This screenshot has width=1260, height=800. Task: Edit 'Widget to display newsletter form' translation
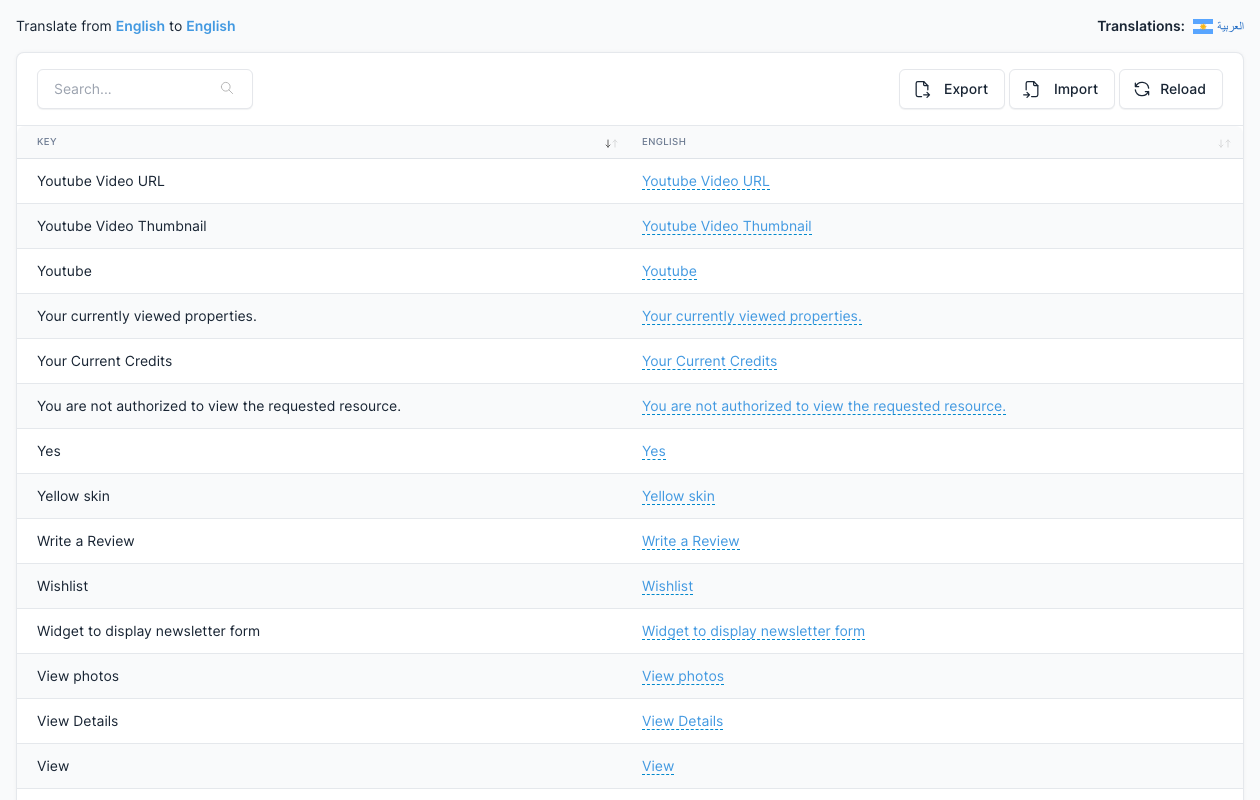click(753, 631)
